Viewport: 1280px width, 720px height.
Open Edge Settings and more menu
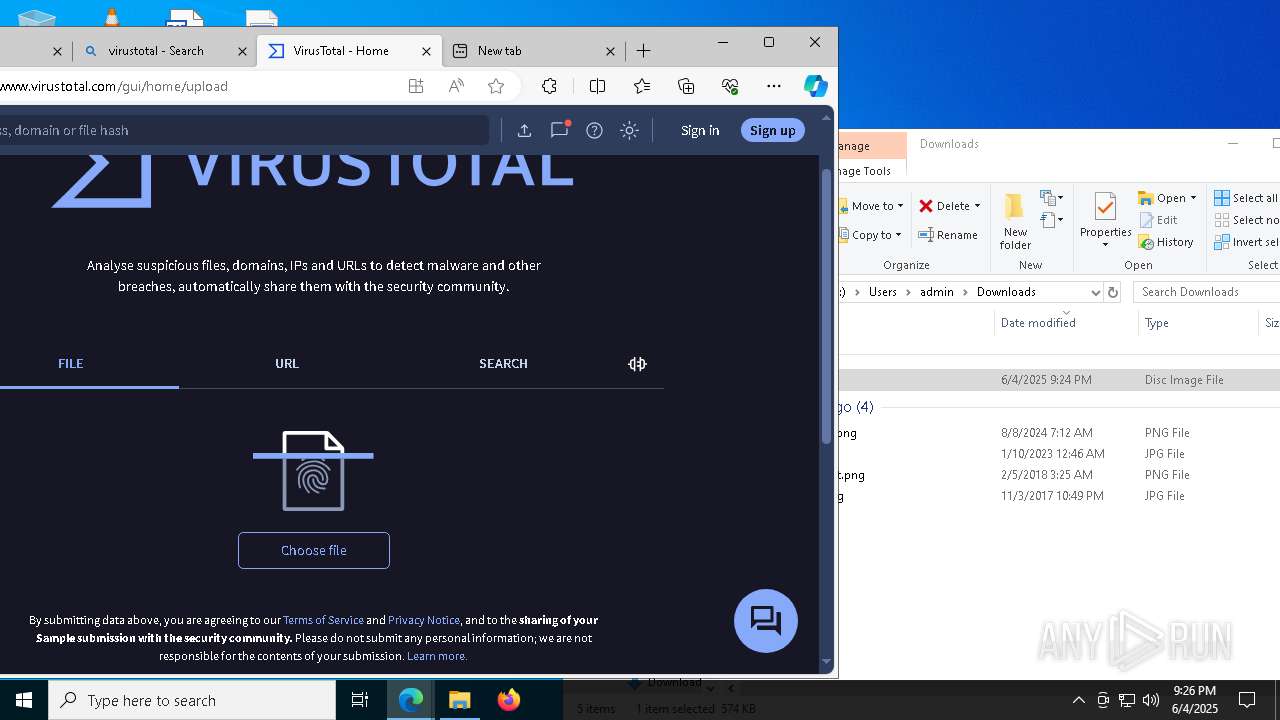pyautogui.click(x=774, y=86)
